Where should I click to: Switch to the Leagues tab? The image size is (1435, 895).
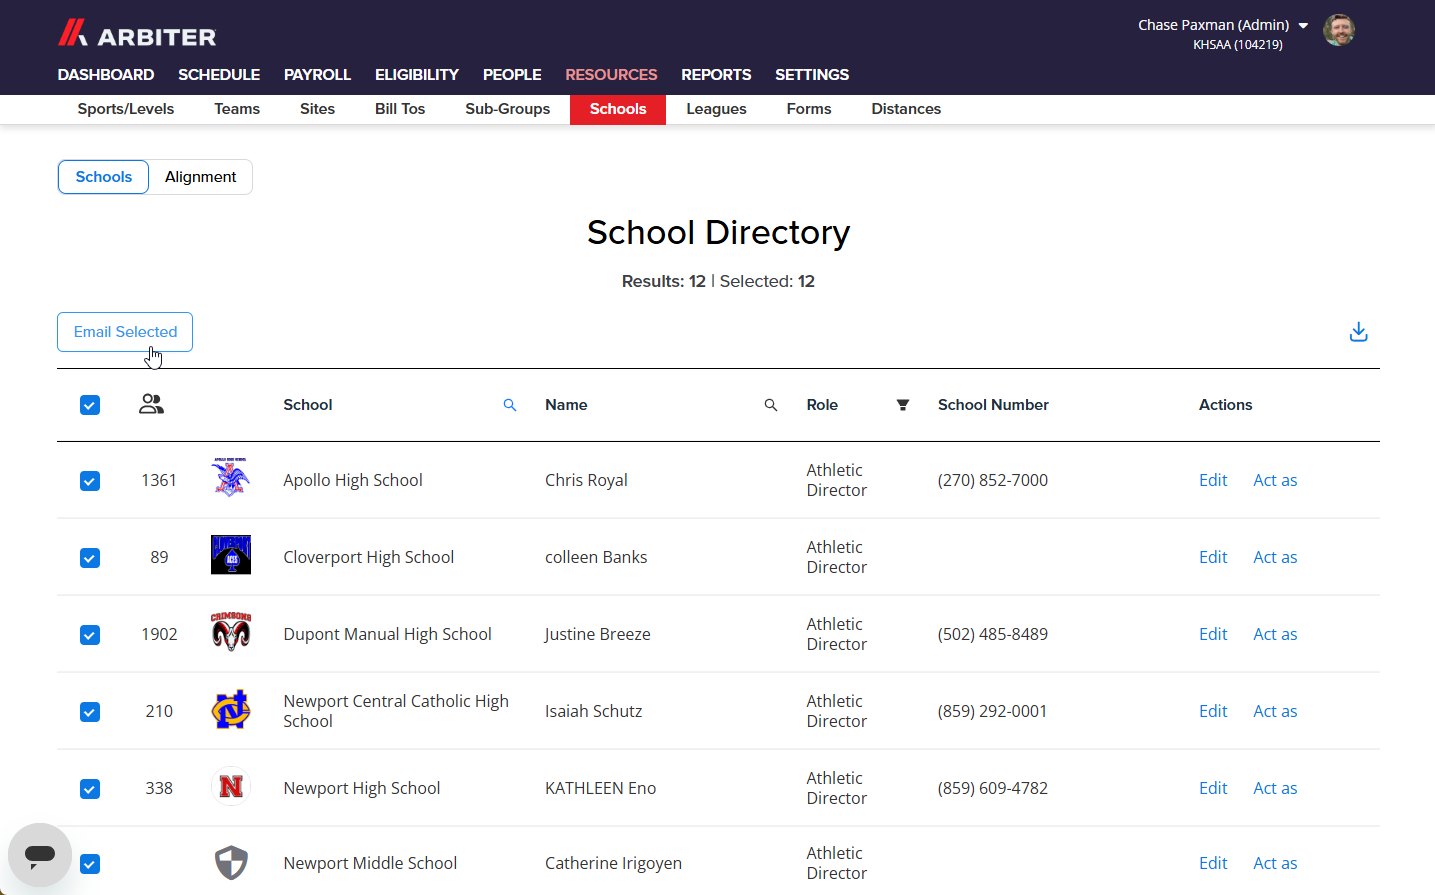(716, 109)
